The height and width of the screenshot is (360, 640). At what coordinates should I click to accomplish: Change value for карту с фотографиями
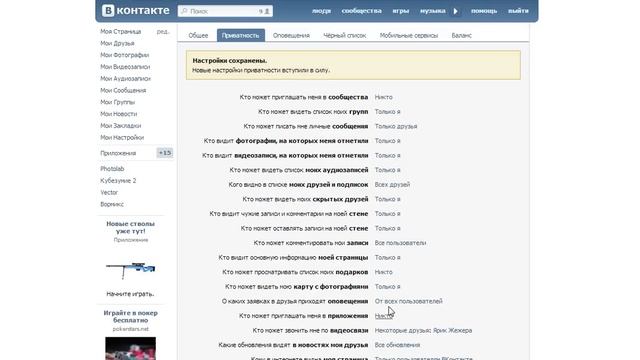pos(387,287)
